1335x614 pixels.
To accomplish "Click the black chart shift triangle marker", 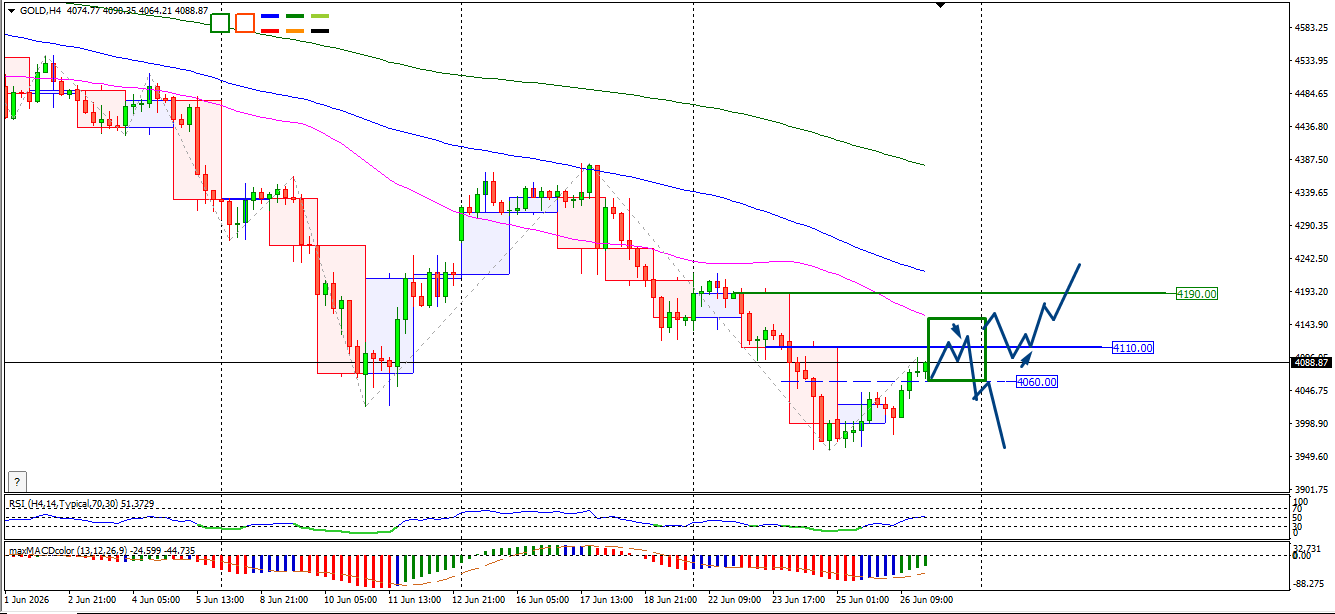I will (x=940, y=5).
